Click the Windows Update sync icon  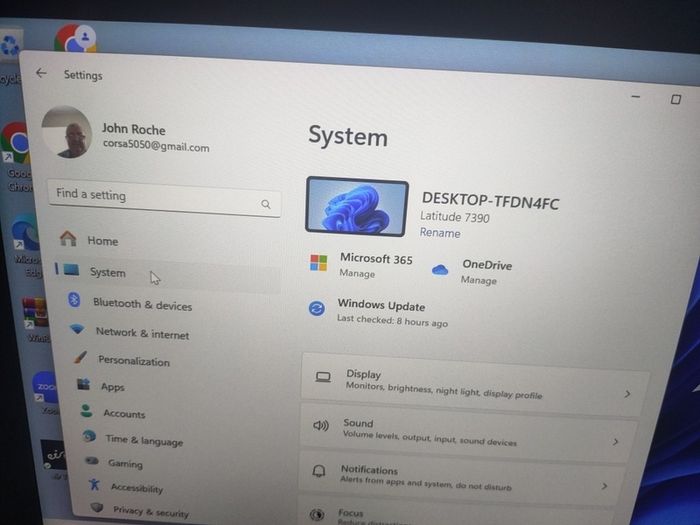click(x=317, y=308)
